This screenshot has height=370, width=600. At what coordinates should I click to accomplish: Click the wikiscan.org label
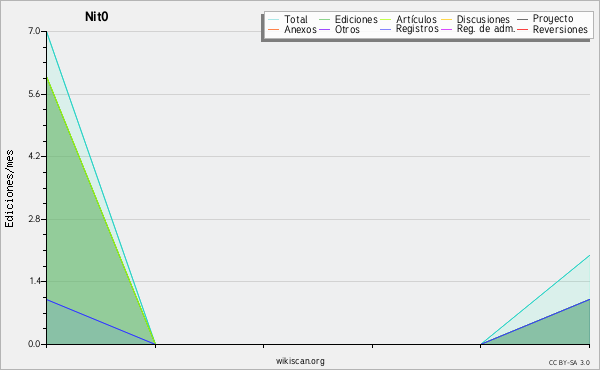coord(300,361)
